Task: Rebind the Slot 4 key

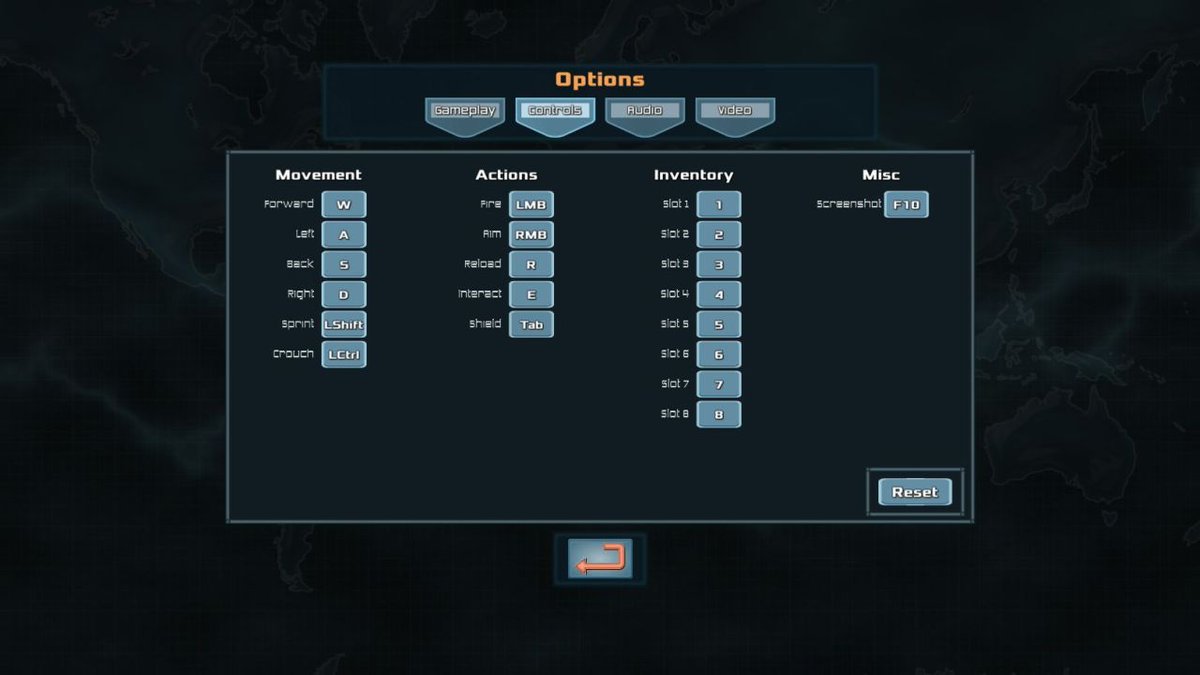Action: [719, 295]
